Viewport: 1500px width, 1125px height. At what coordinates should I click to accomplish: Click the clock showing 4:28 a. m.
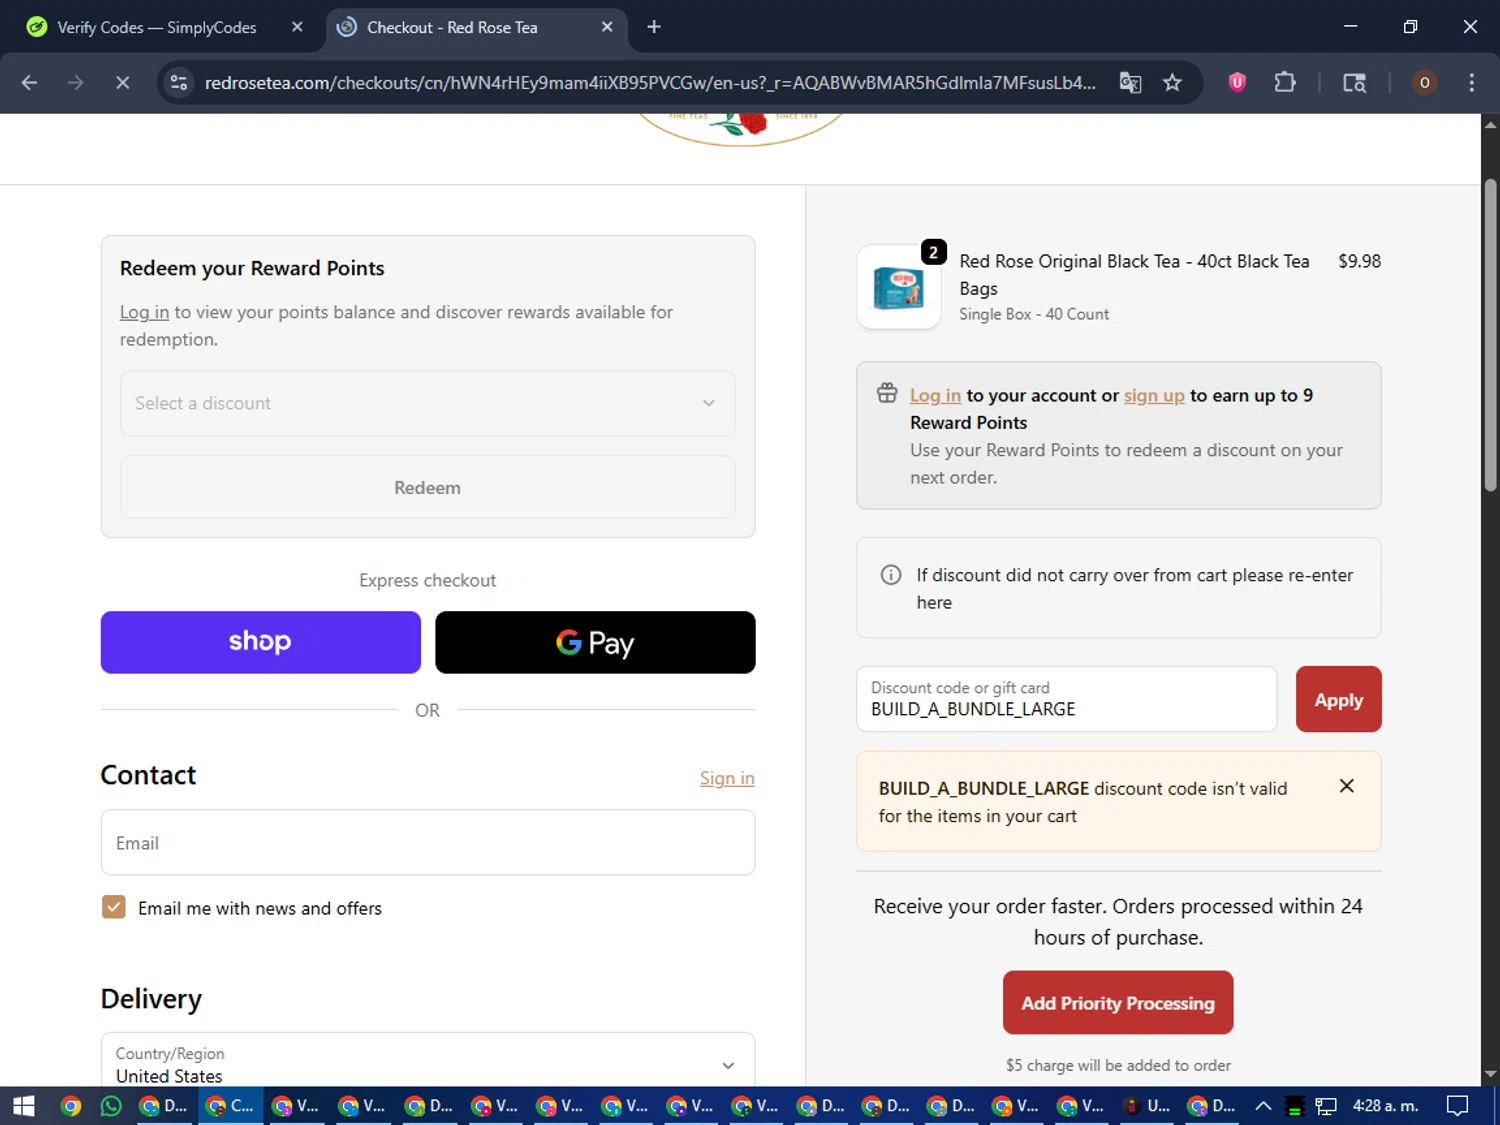(x=1386, y=1106)
